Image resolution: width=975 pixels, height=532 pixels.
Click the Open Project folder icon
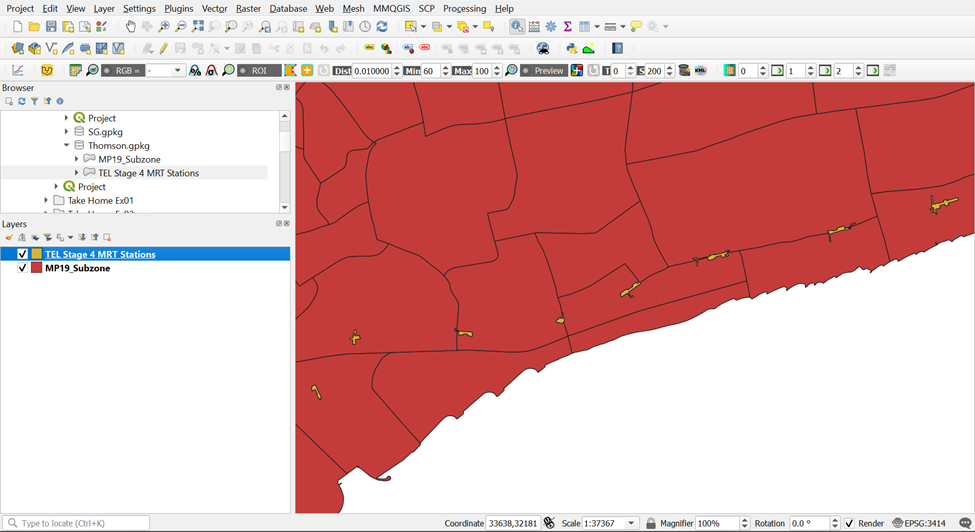[x=34, y=27]
